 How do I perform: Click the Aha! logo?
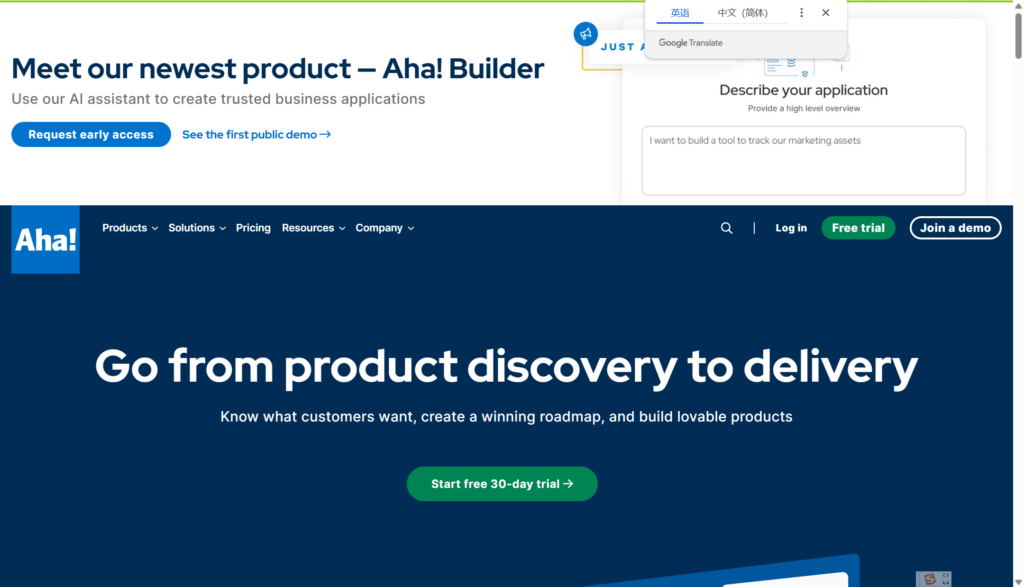(x=45, y=240)
